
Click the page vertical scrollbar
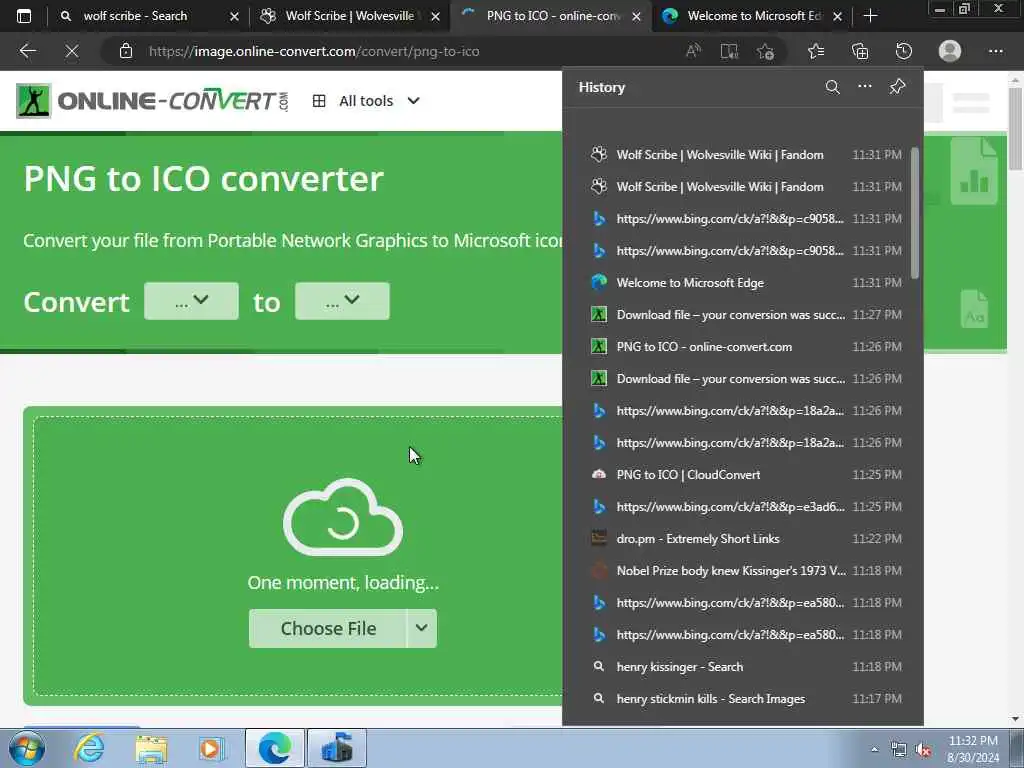point(1015,128)
